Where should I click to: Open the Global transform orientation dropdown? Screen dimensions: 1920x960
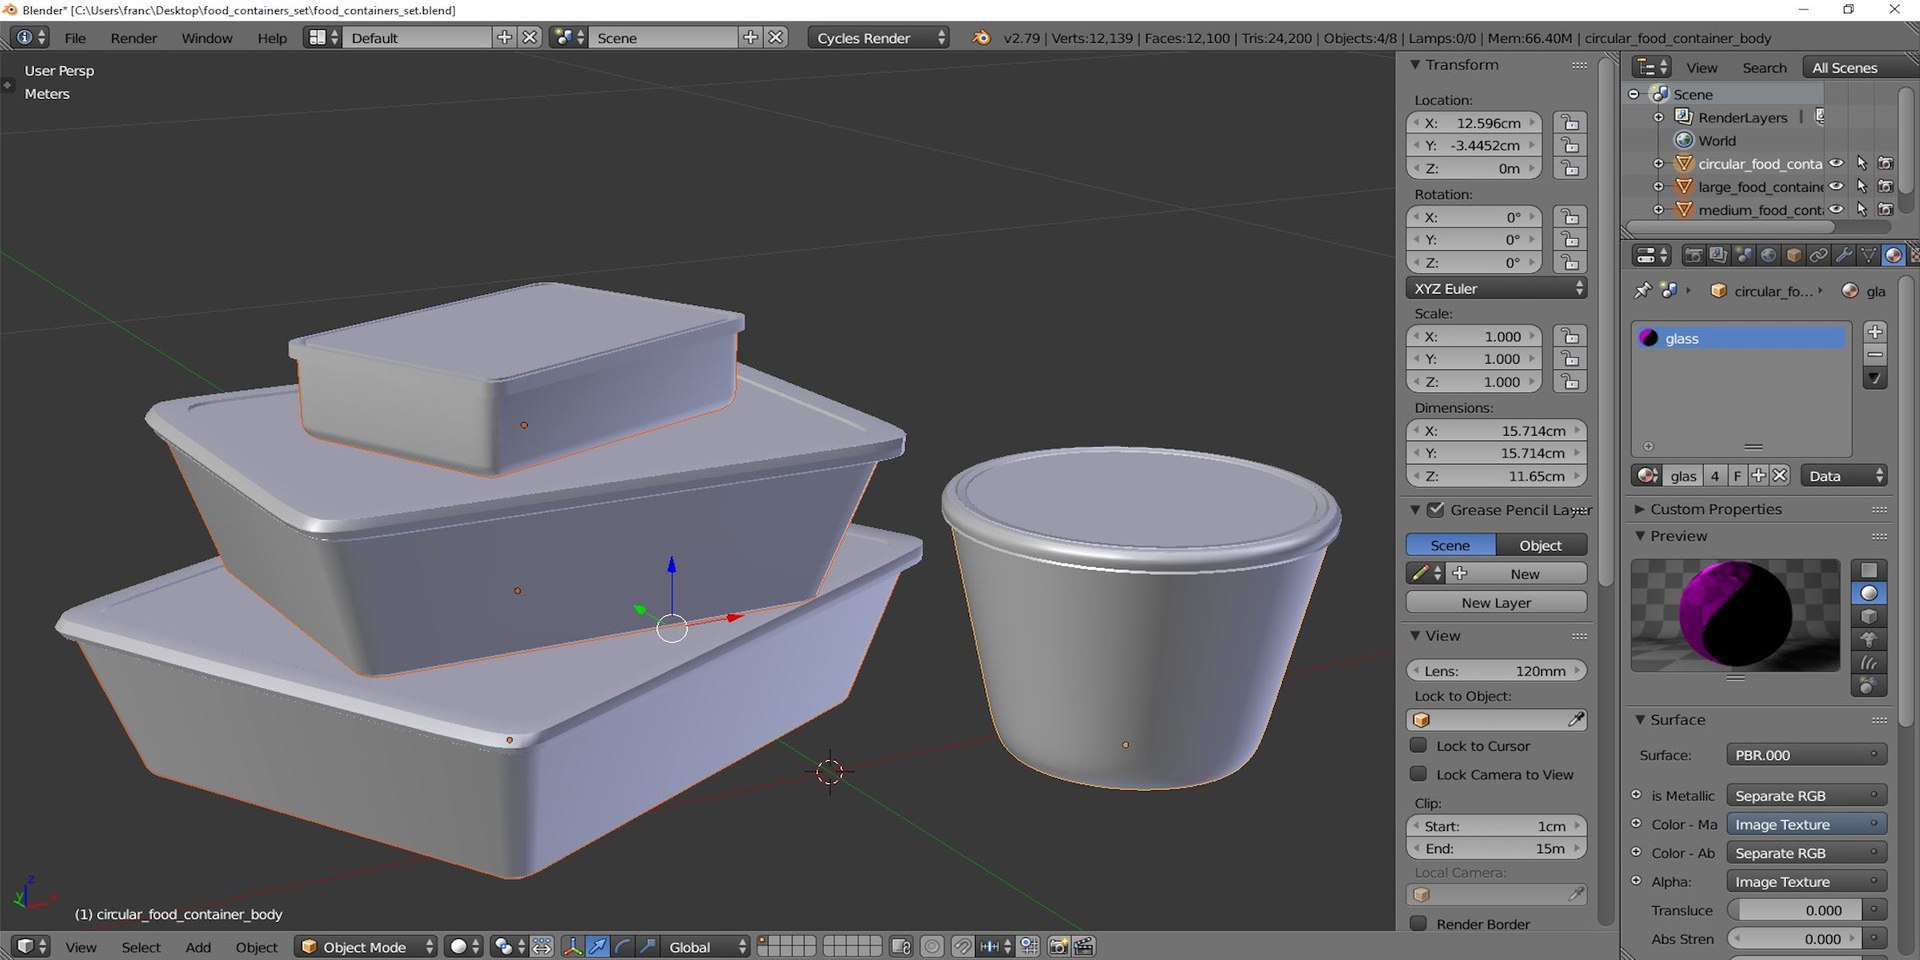[x=707, y=946]
